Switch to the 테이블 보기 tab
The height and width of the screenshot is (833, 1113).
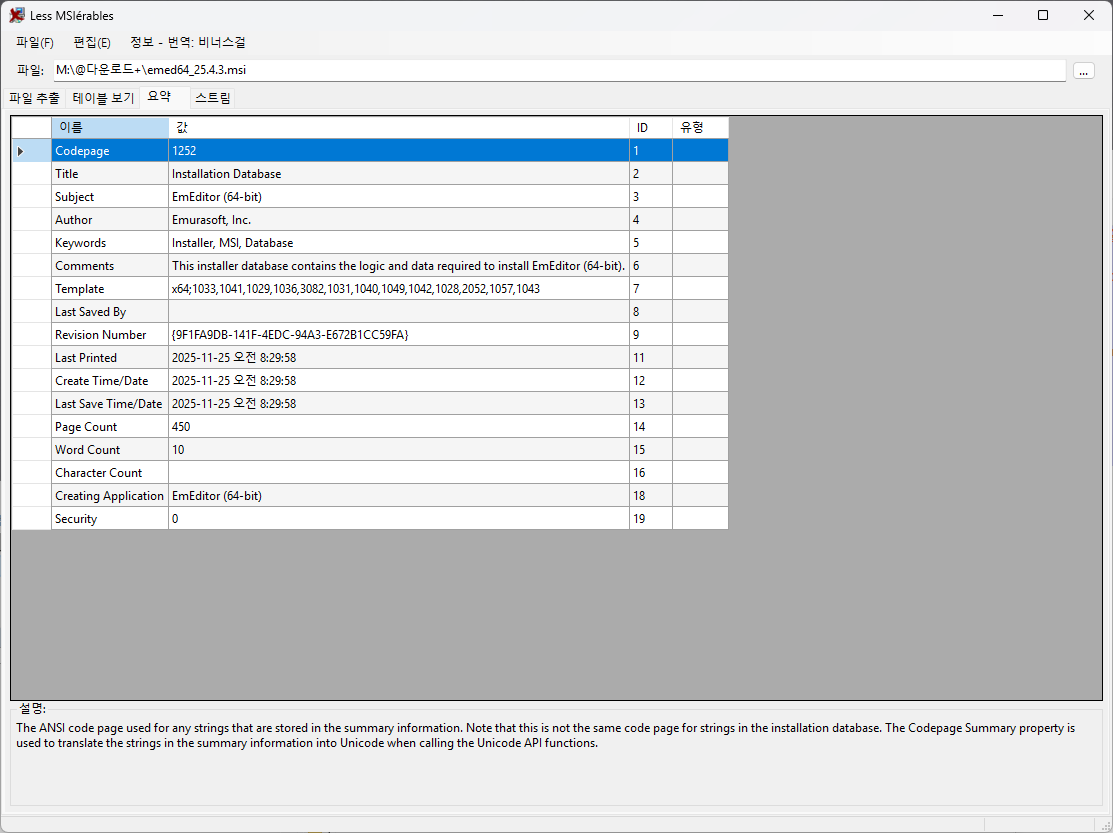coord(103,98)
